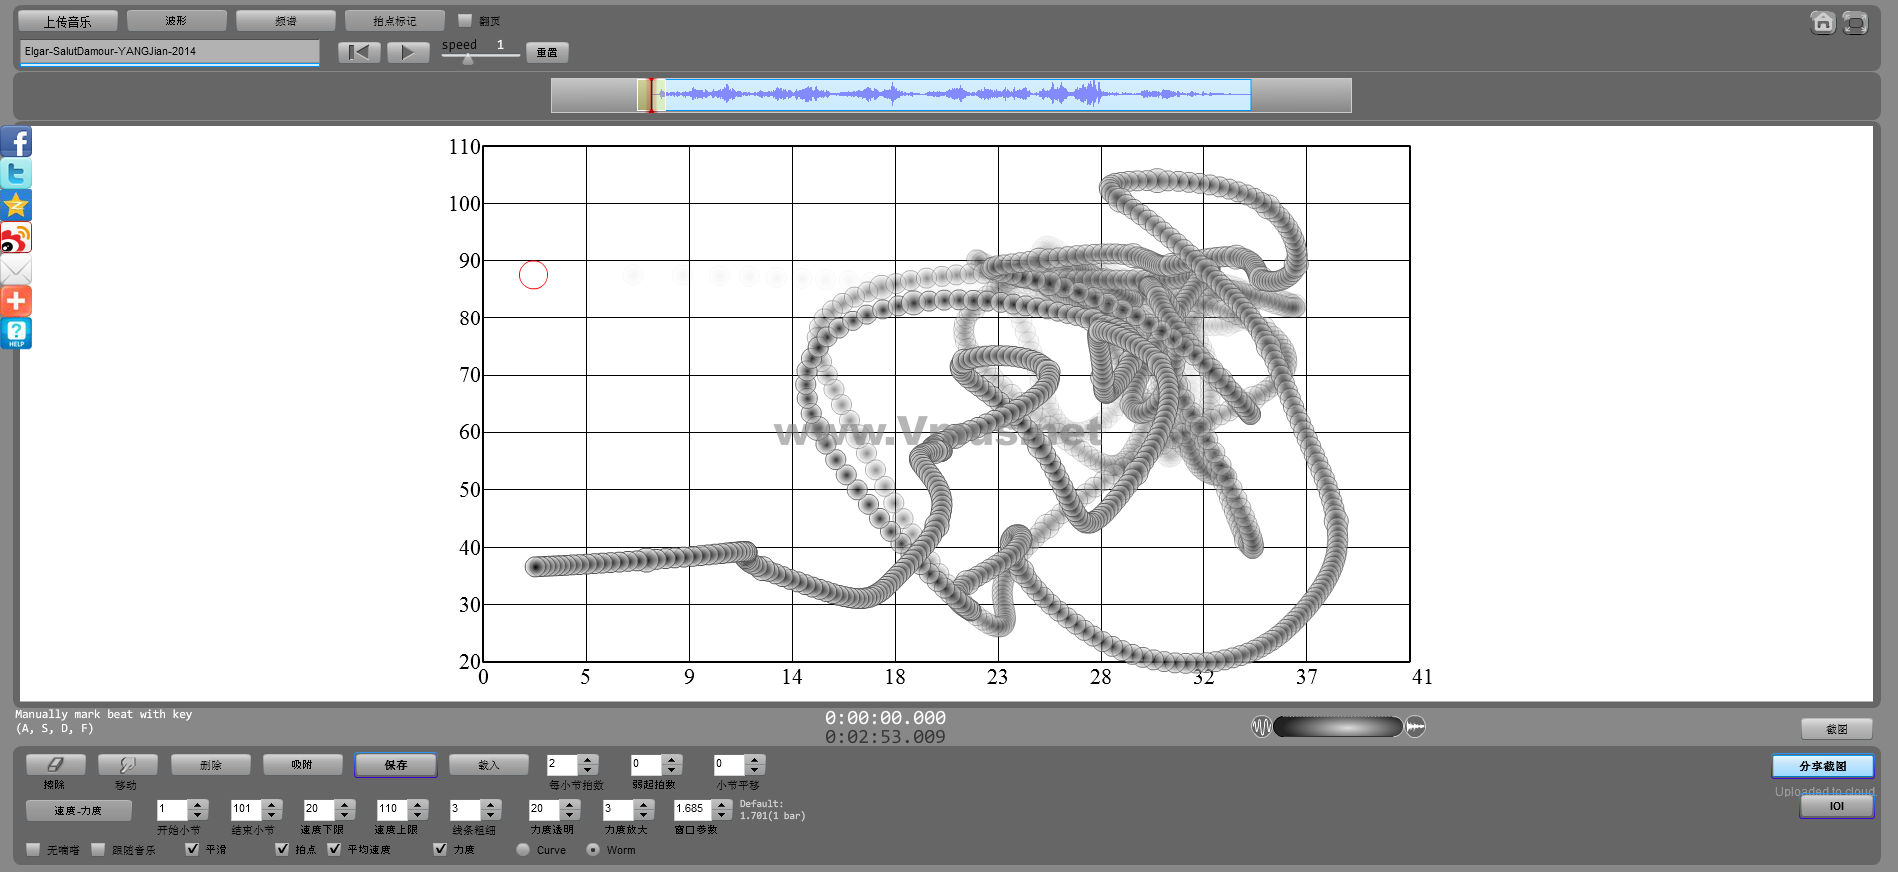Viewport: 1898px width, 872px height.
Task: Select the Curve radio button
Action: [x=523, y=849]
